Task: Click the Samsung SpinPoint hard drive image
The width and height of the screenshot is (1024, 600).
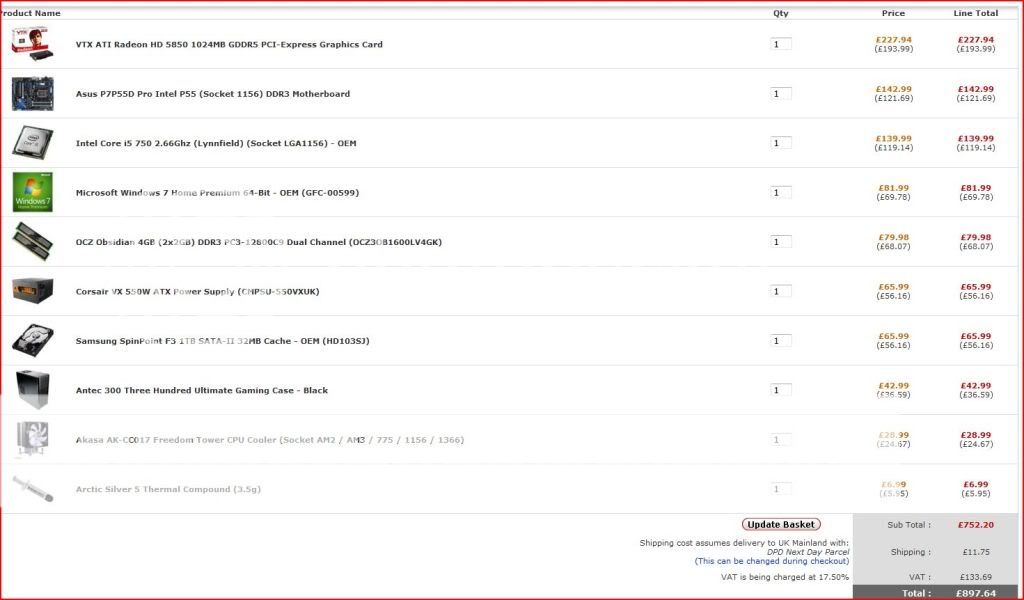Action: [x=32, y=340]
